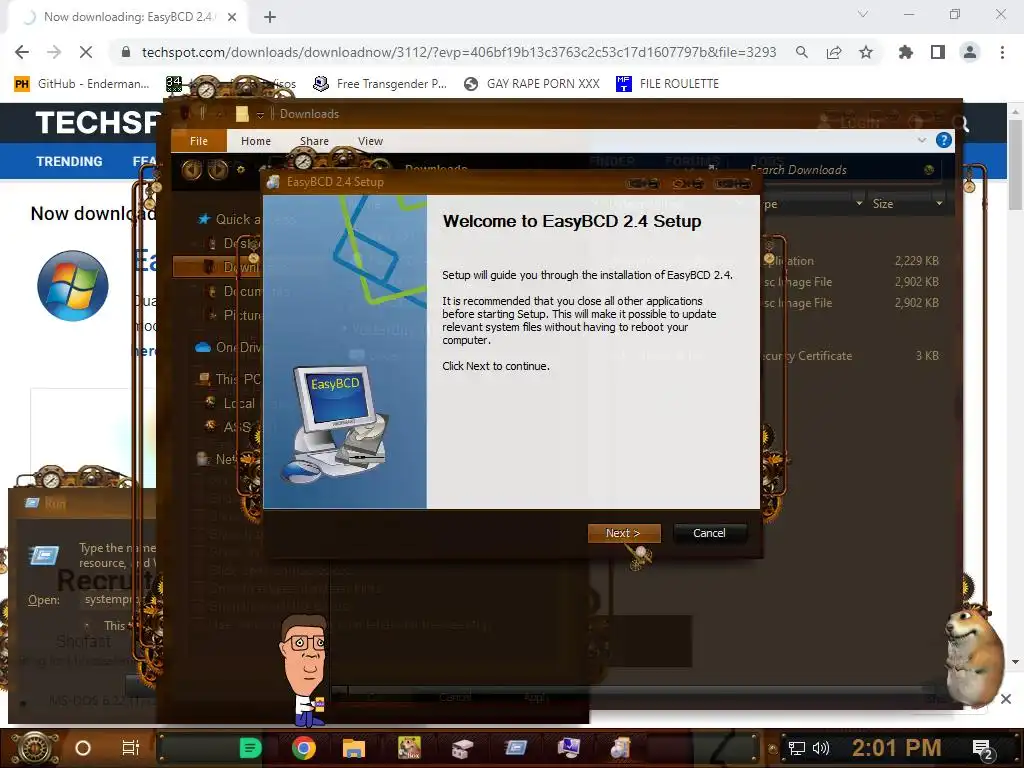Click network icon in system tray
Viewport: 1024px width, 768px height.
pyautogui.click(x=796, y=748)
